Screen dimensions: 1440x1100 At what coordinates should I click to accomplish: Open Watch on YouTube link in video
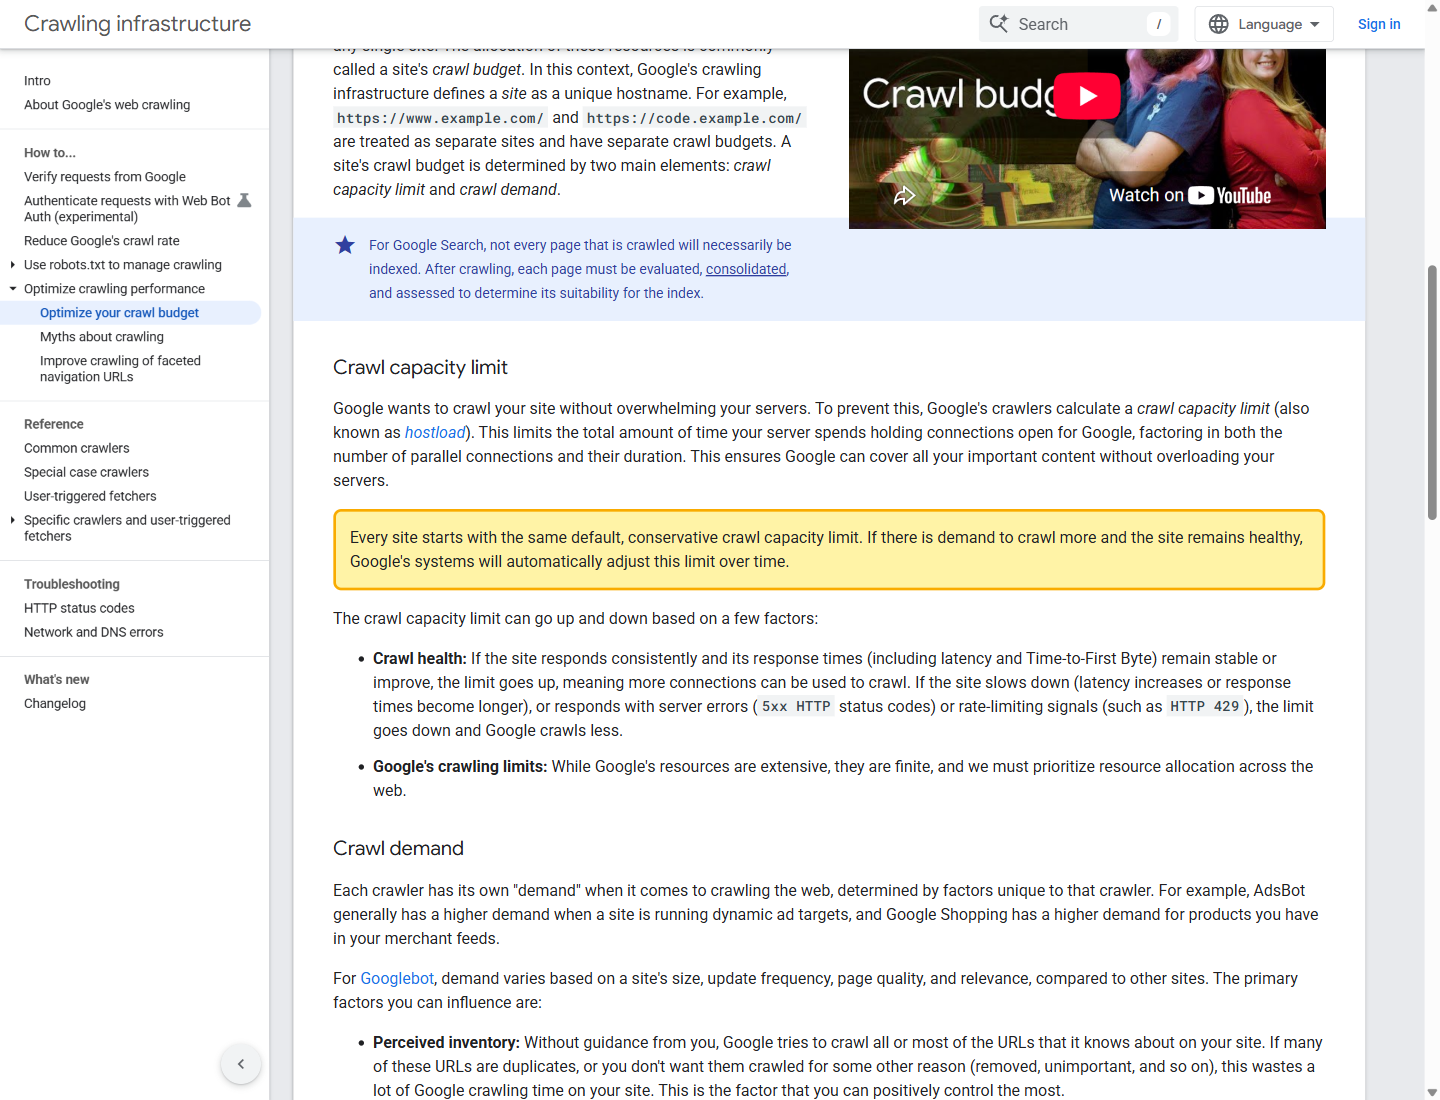click(1190, 196)
